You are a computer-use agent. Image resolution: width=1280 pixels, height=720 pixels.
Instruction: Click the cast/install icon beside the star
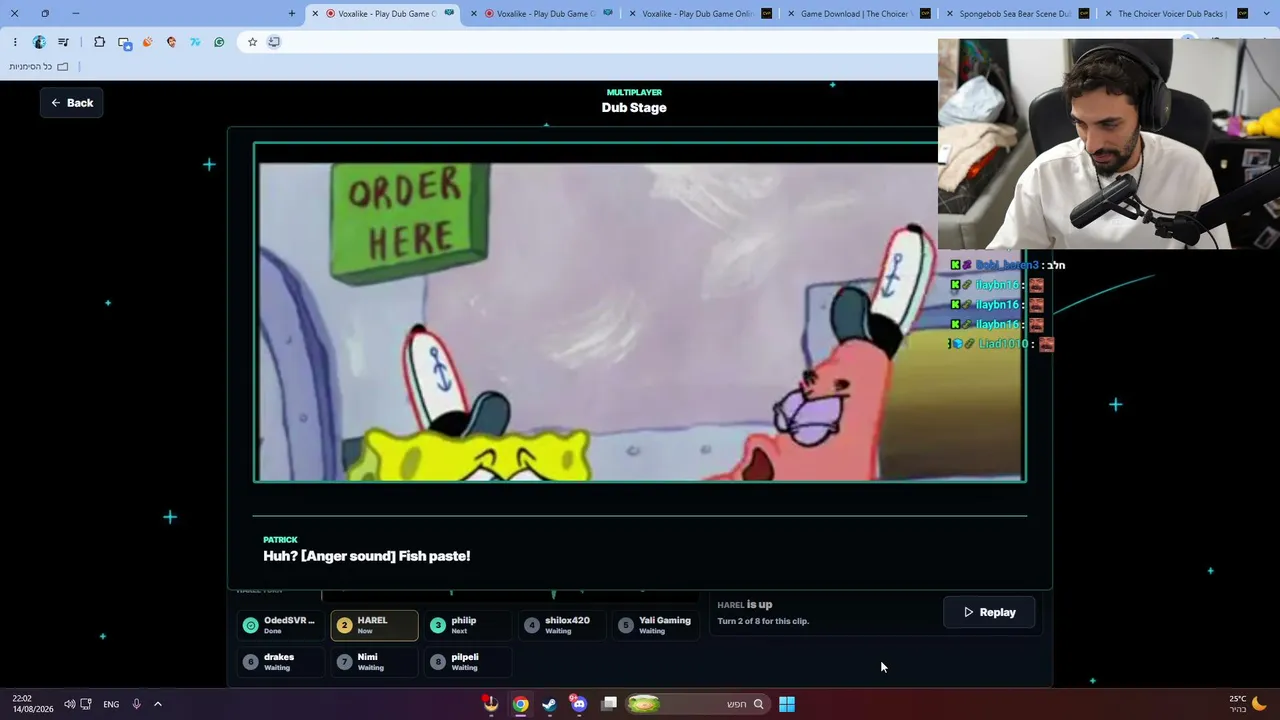pyautogui.click(x=274, y=42)
